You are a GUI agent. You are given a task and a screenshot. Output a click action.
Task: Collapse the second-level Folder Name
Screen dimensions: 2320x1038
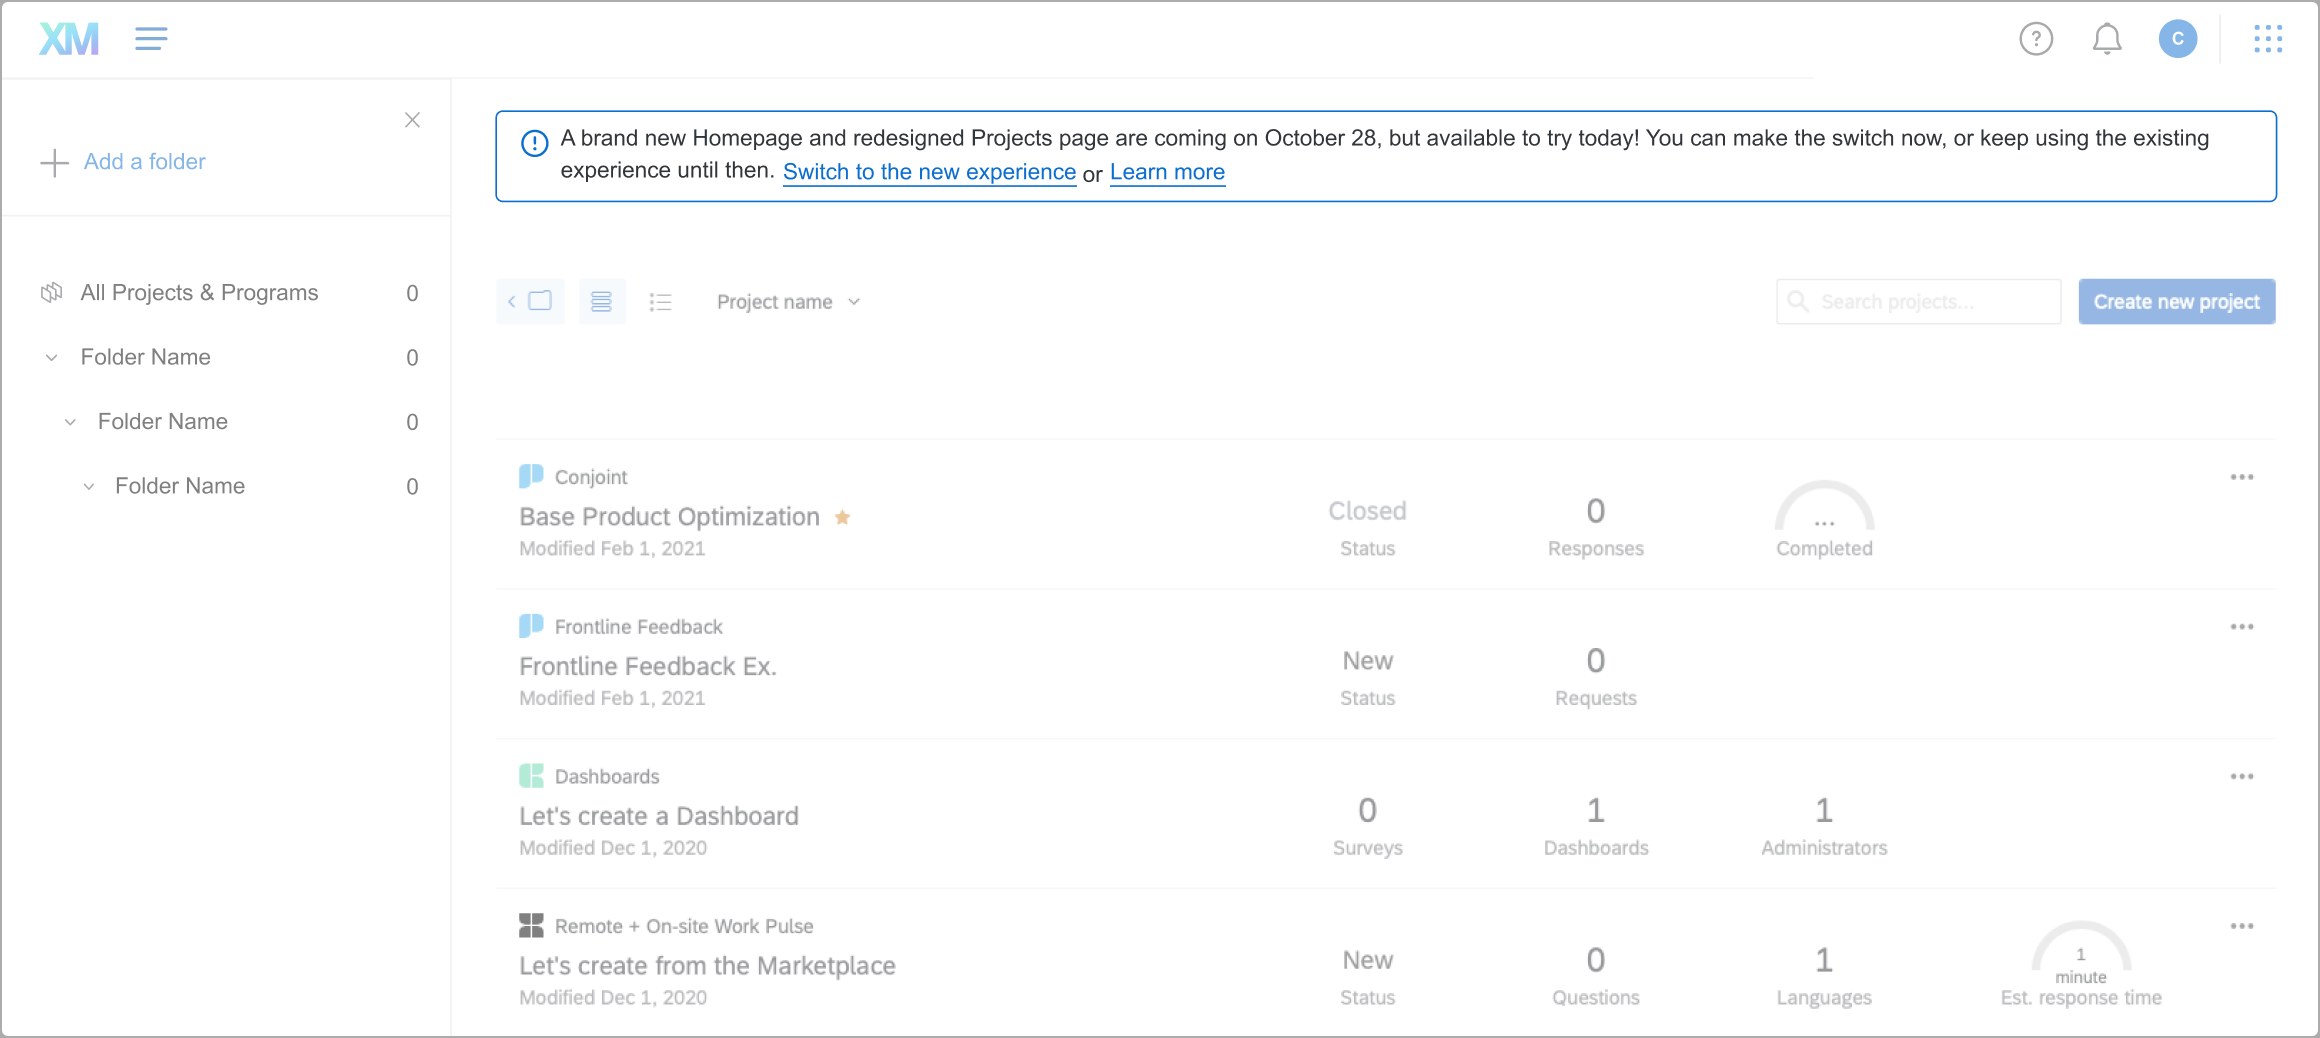point(70,422)
